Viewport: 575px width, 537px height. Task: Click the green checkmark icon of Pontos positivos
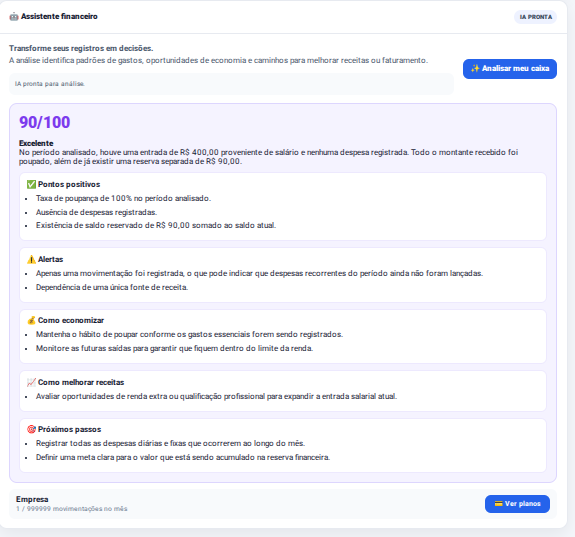(x=31, y=184)
